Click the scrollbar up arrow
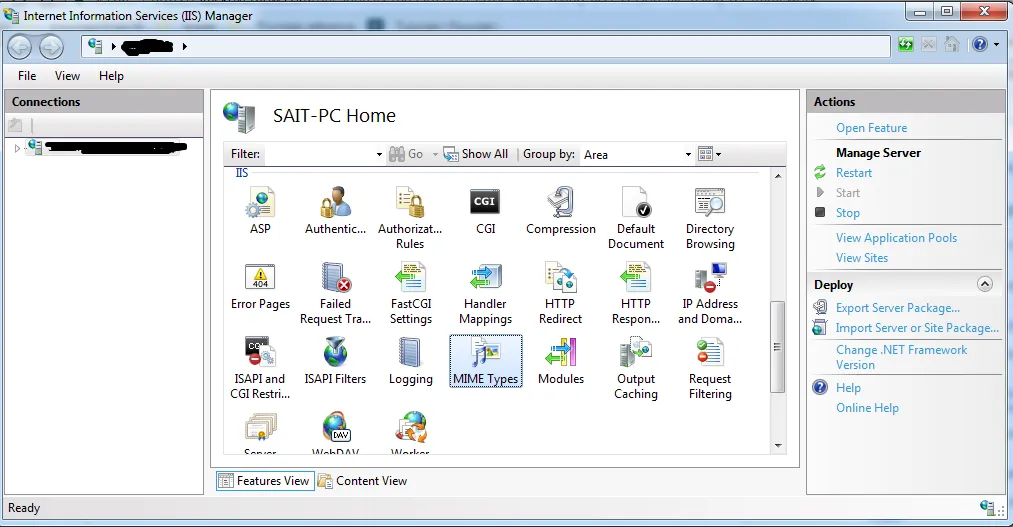Viewport: 1013px width, 527px height. pyautogui.click(x=778, y=176)
